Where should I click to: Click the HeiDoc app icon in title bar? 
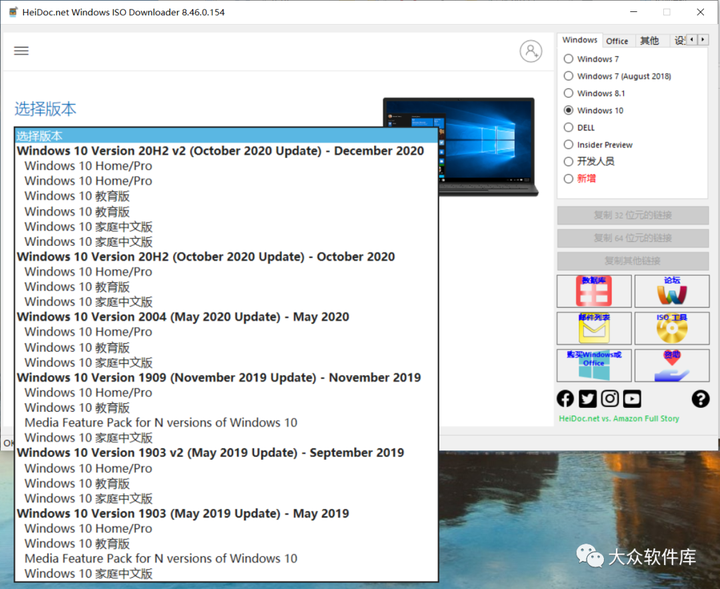coord(13,12)
